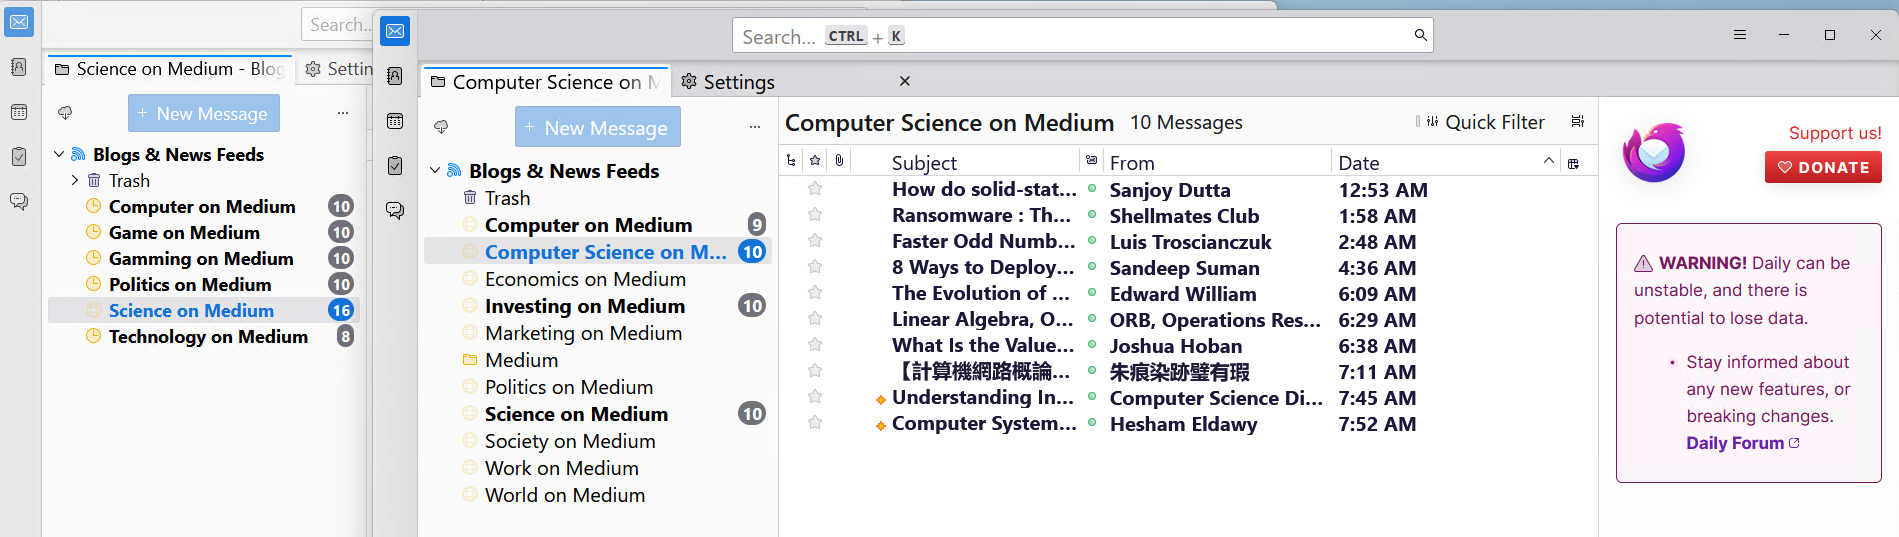The image size is (1899, 537).
Task: Select Politics on Medium in back window
Action: pos(204,284)
